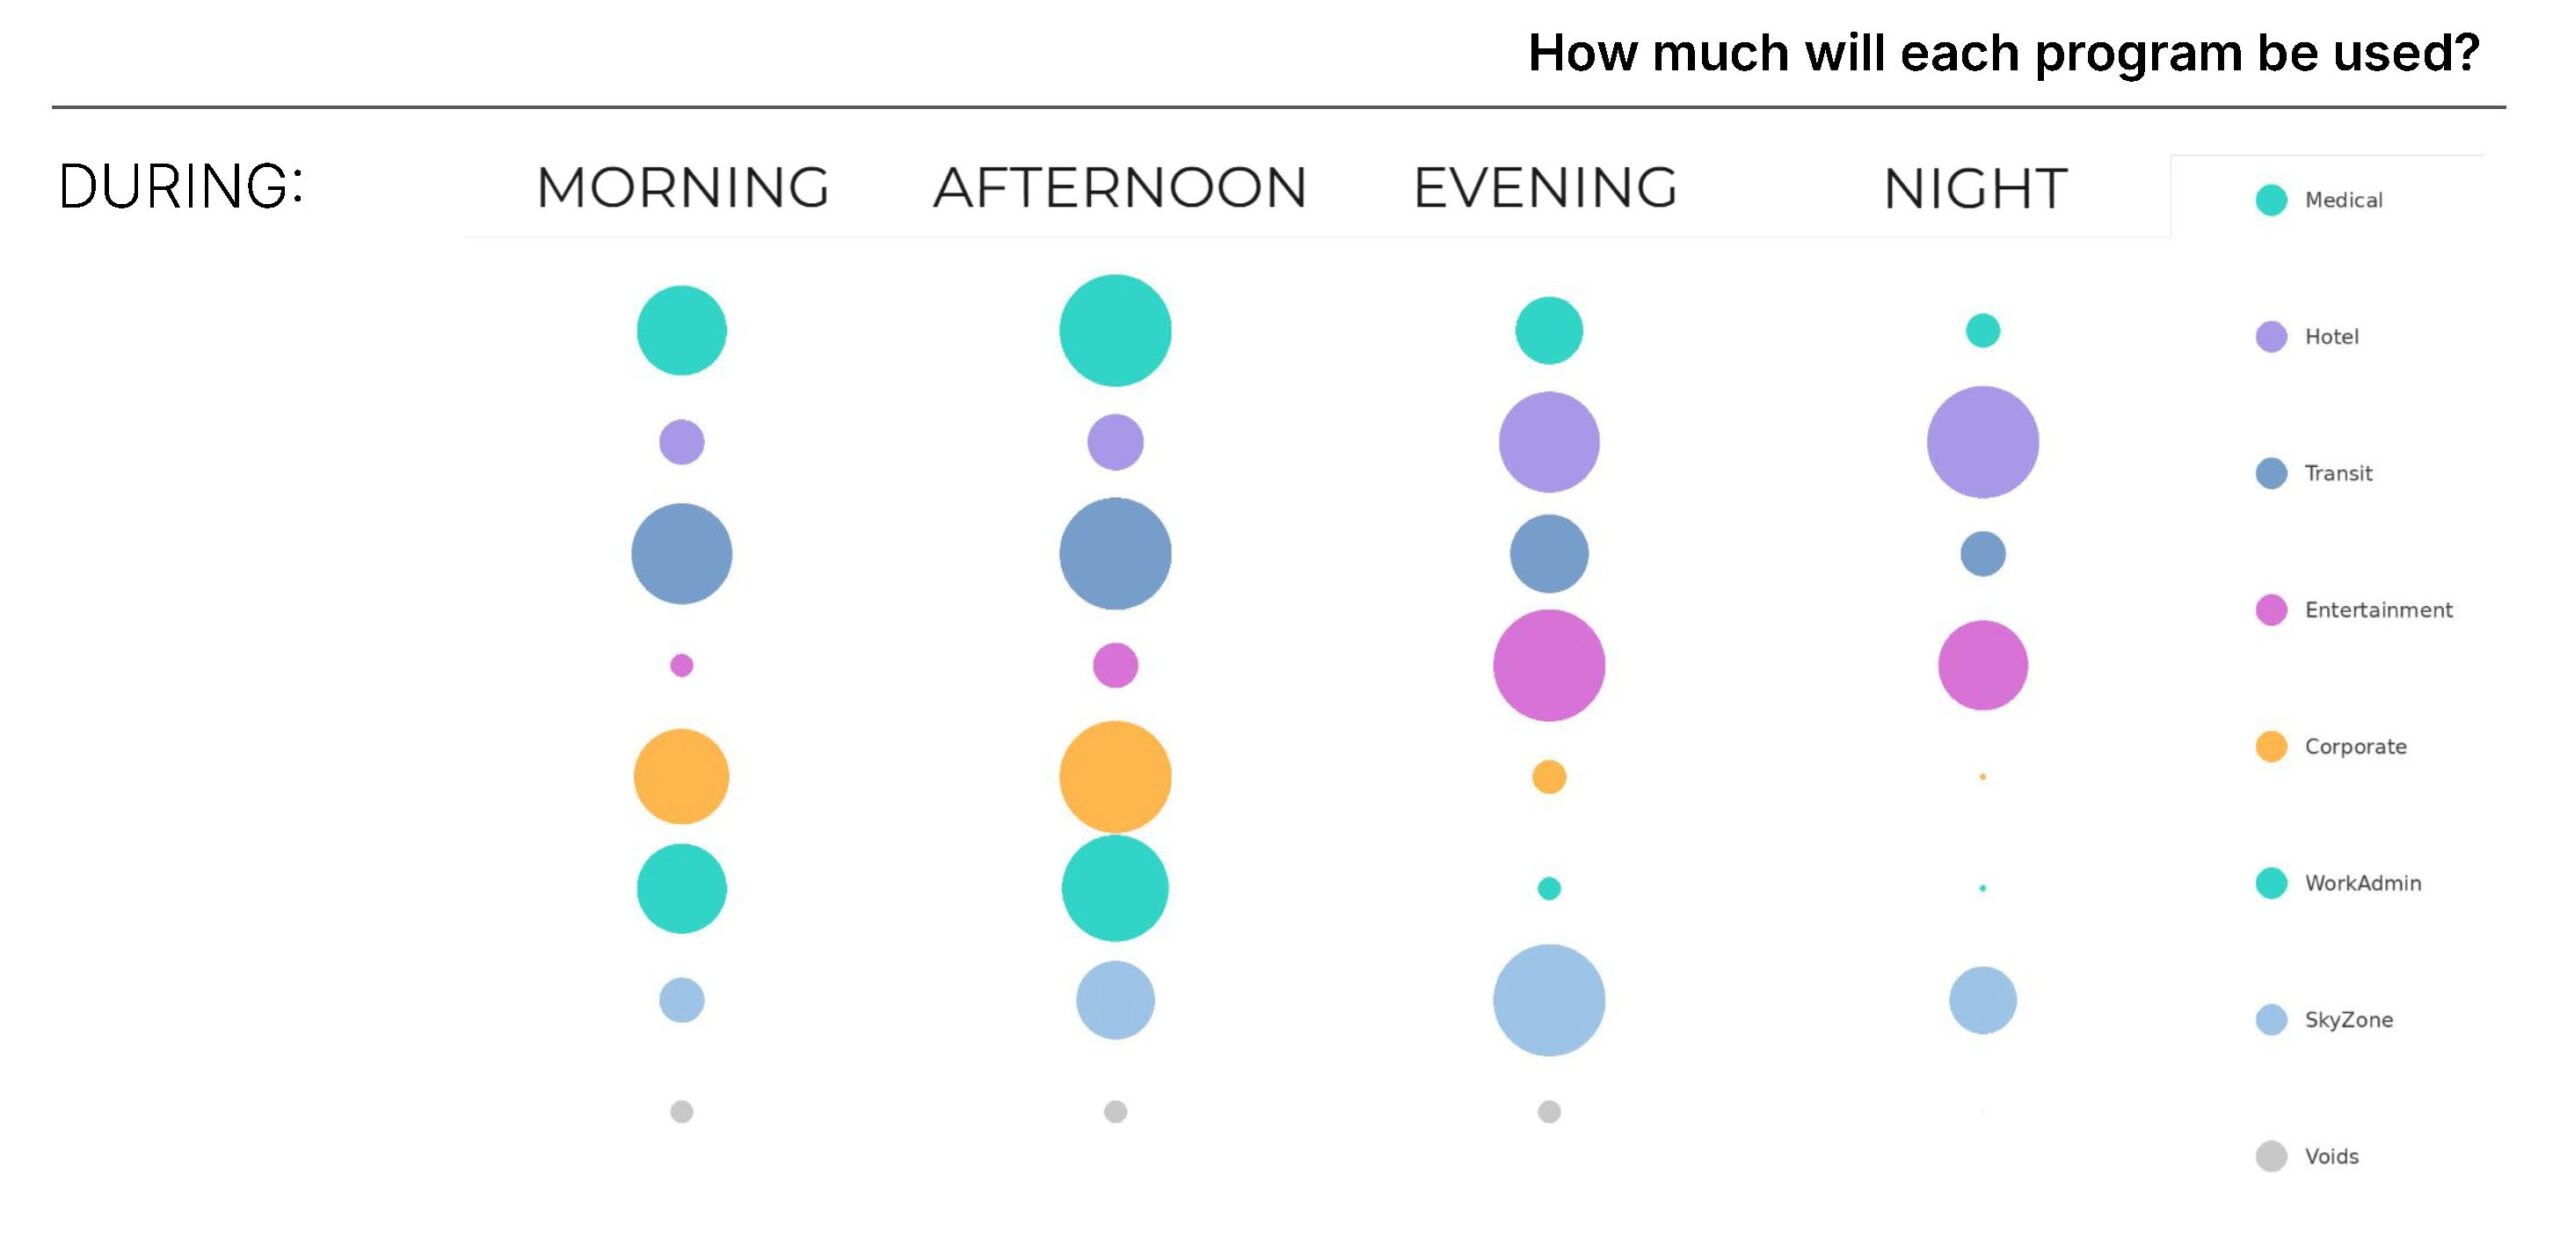This screenshot has width=2560, height=1247.
Task: Click the NIGHT column header
Action: pyautogui.click(x=1975, y=188)
